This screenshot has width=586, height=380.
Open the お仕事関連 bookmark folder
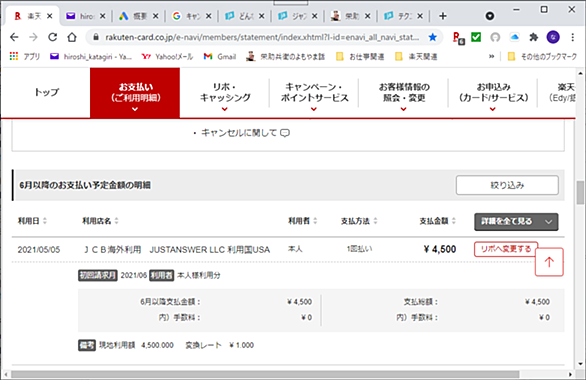[360, 56]
